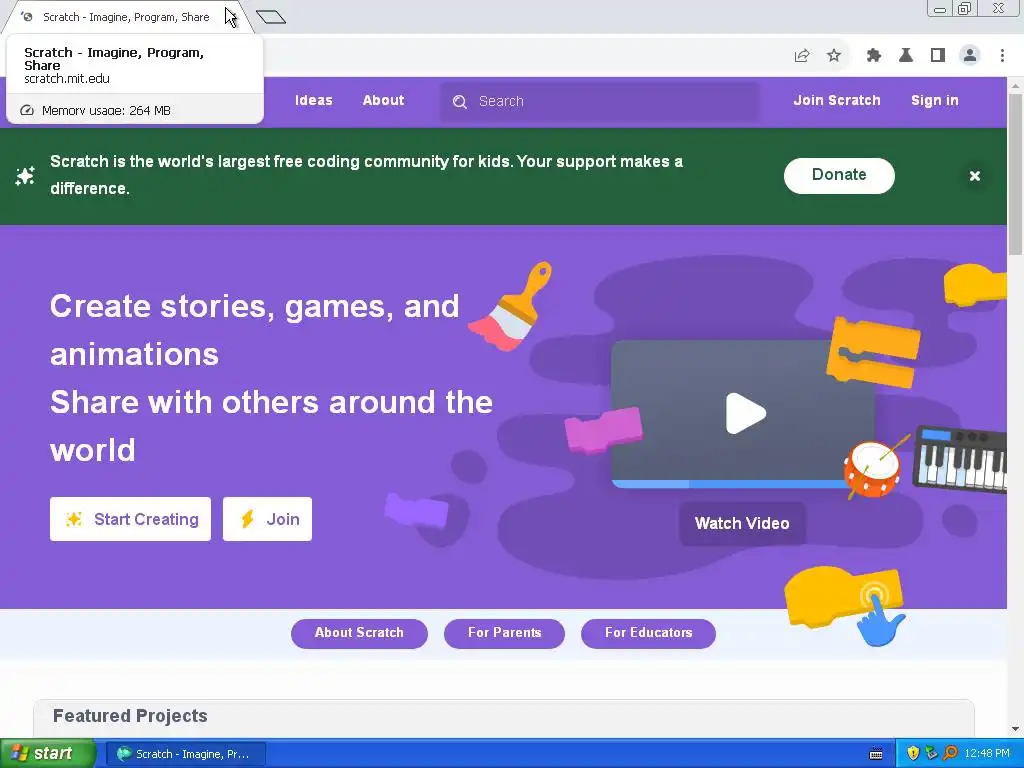Click the share page icon in the address bar
The image size is (1024, 768).
802,56
